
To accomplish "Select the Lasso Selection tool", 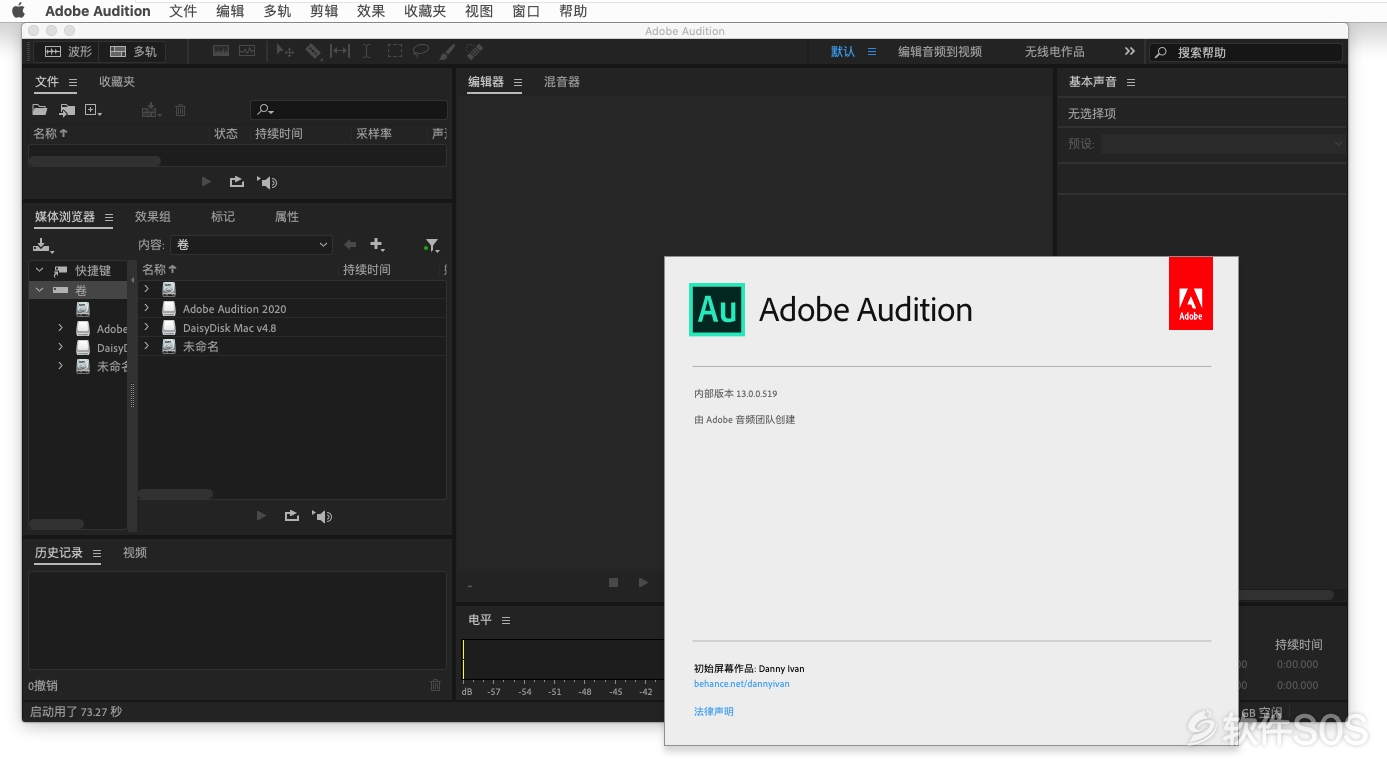I will pos(421,51).
